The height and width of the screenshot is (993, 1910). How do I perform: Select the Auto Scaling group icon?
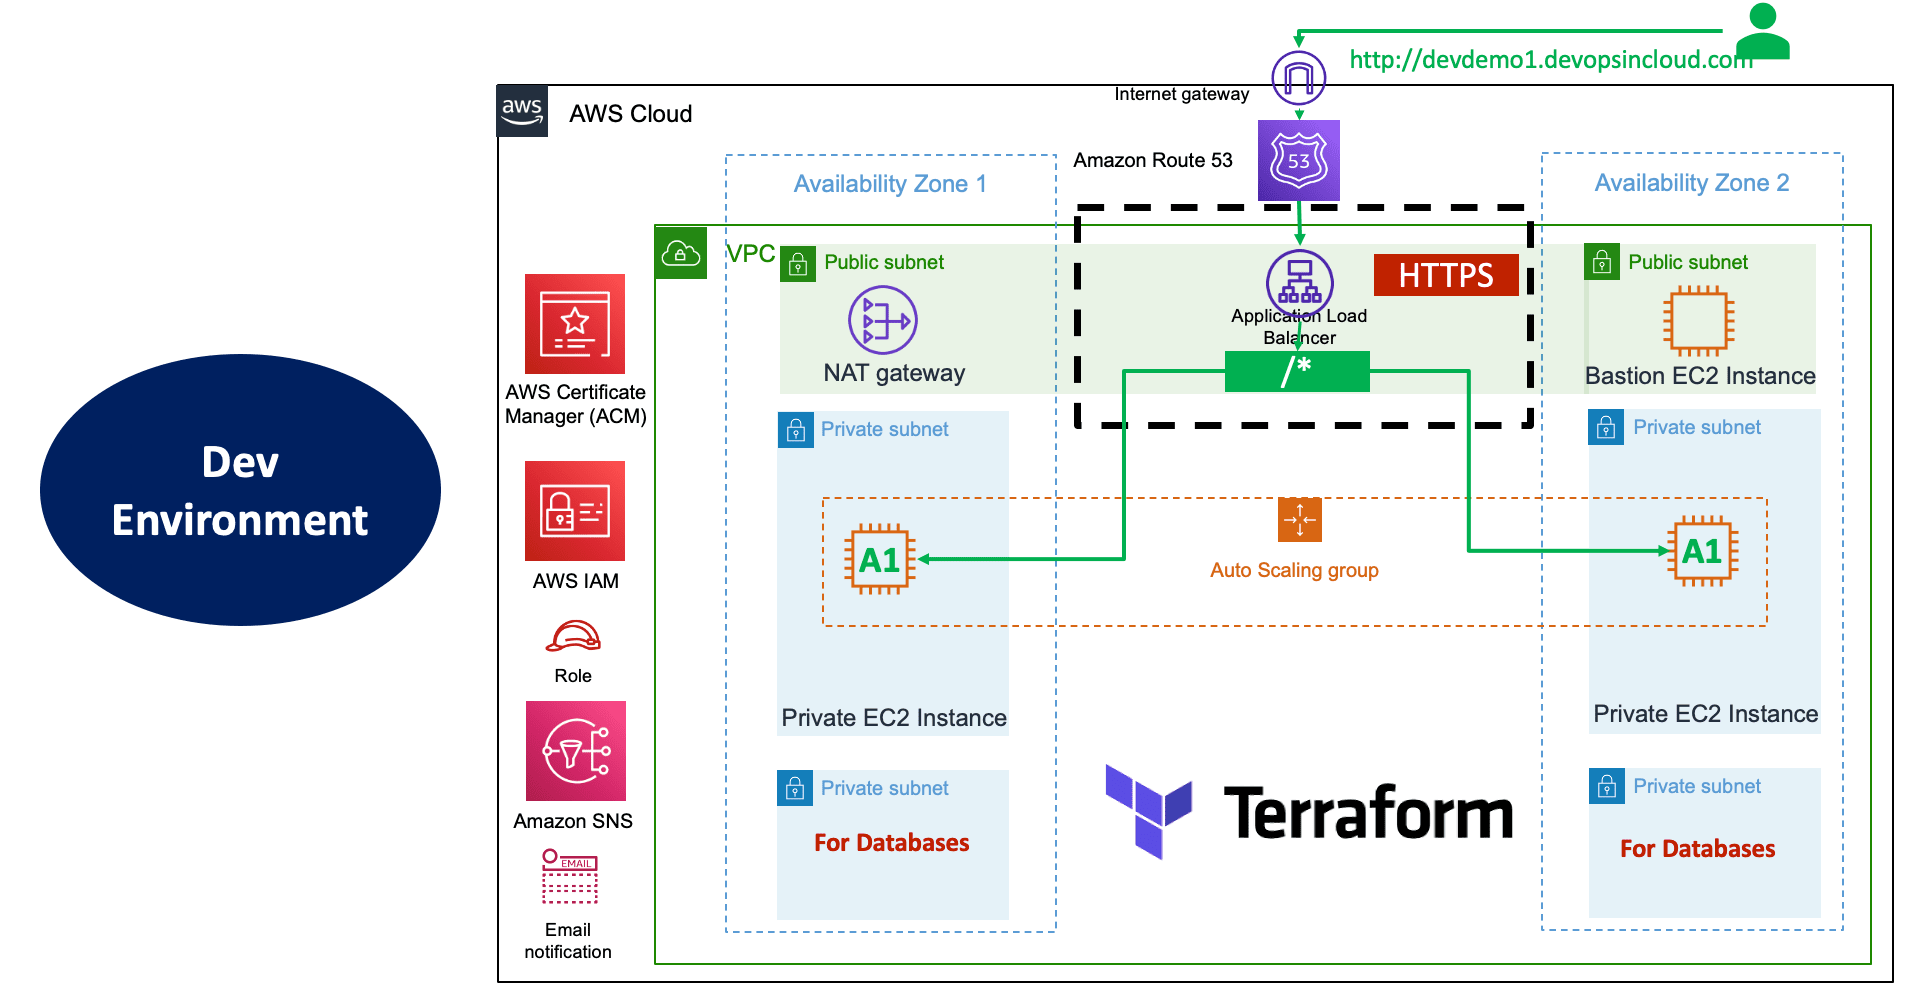(1300, 519)
